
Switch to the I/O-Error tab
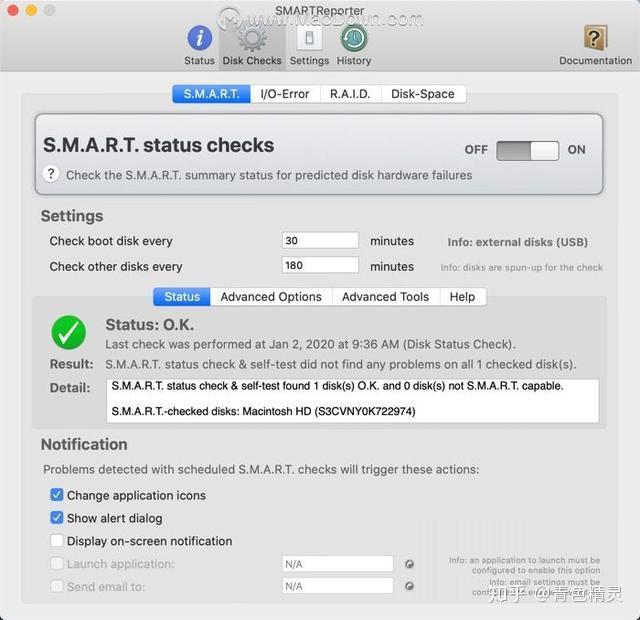pyautogui.click(x=285, y=94)
